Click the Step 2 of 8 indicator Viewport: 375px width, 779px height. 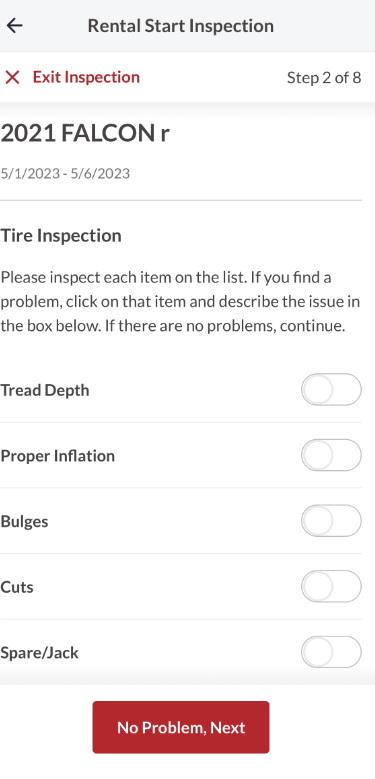coord(324,78)
